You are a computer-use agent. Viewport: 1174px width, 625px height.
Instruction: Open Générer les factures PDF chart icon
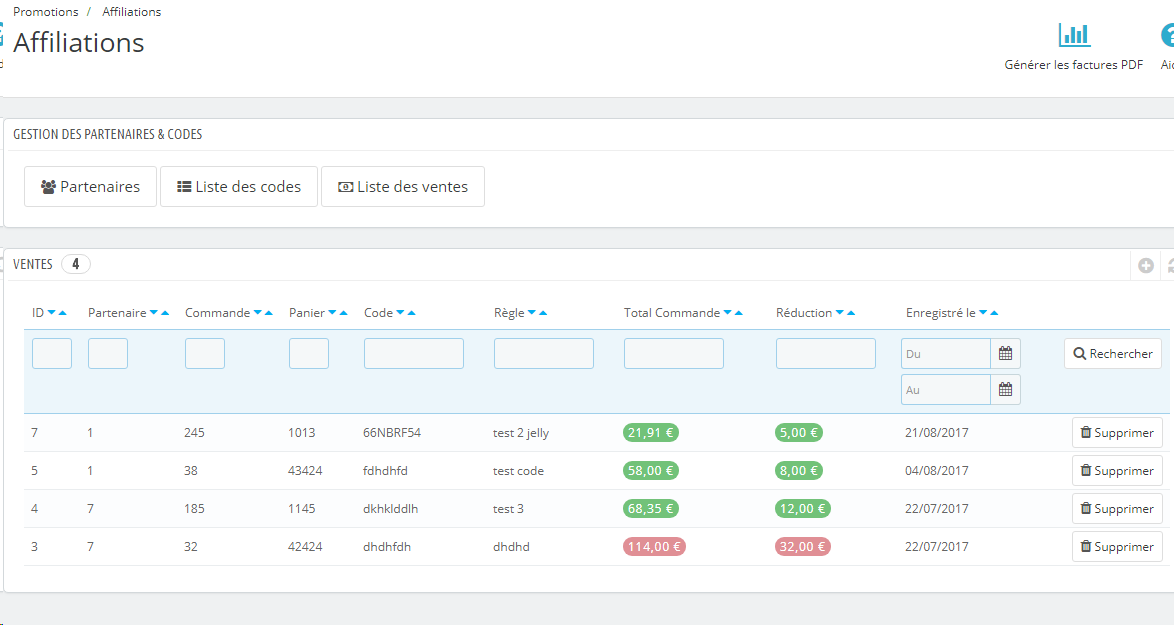(1074, 35)
